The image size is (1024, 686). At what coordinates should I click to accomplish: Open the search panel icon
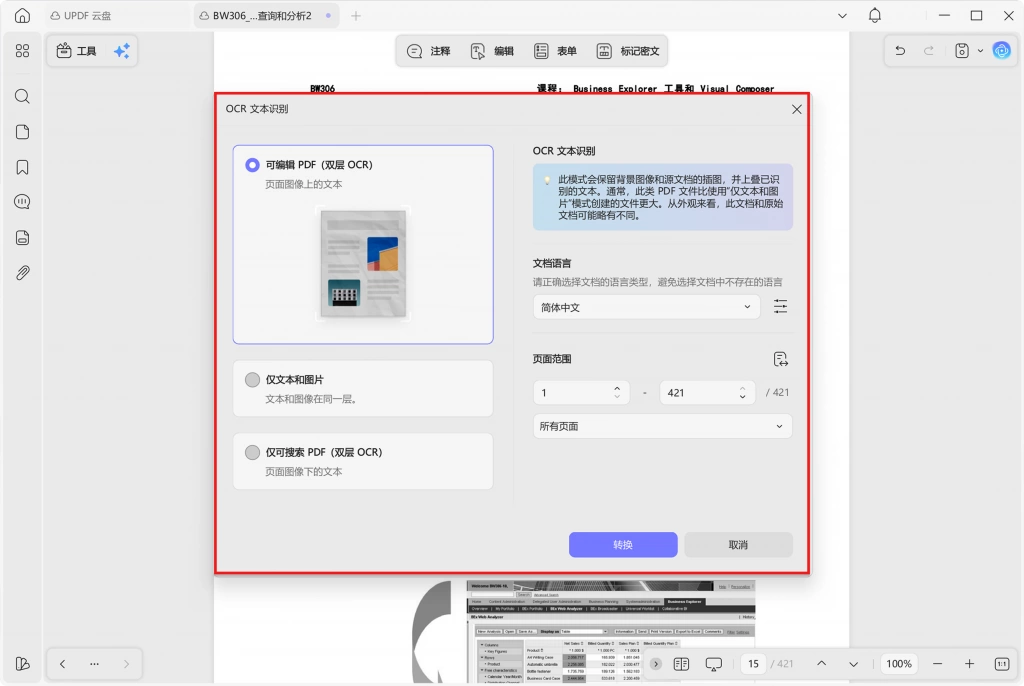tap(22, 97)
